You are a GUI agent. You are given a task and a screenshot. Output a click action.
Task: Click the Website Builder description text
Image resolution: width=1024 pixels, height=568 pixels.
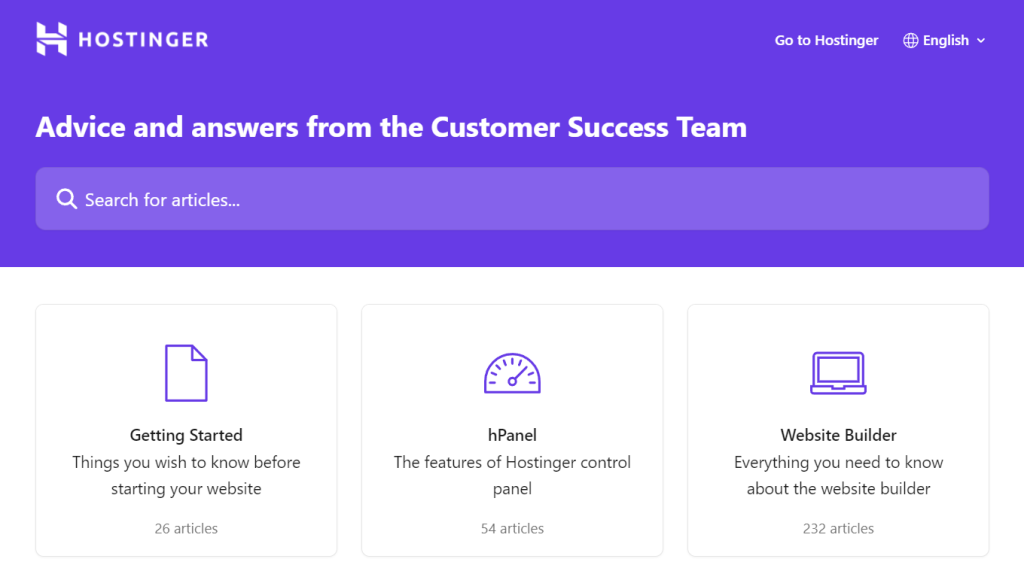tap(838, 475)
